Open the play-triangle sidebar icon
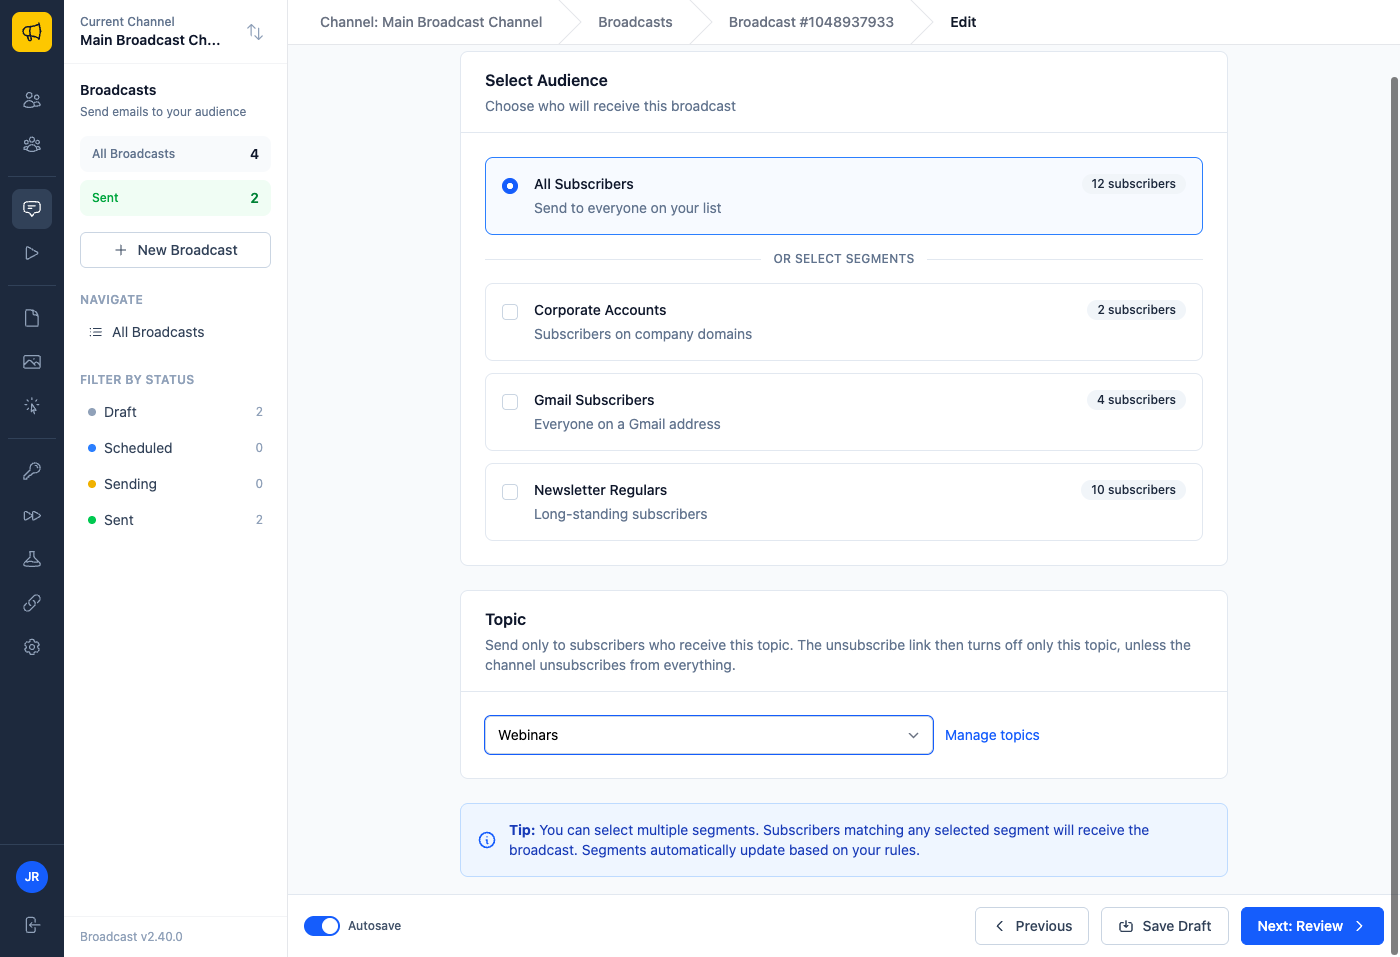This screenshot has width=1400, height=957. [x=32, y=253]
